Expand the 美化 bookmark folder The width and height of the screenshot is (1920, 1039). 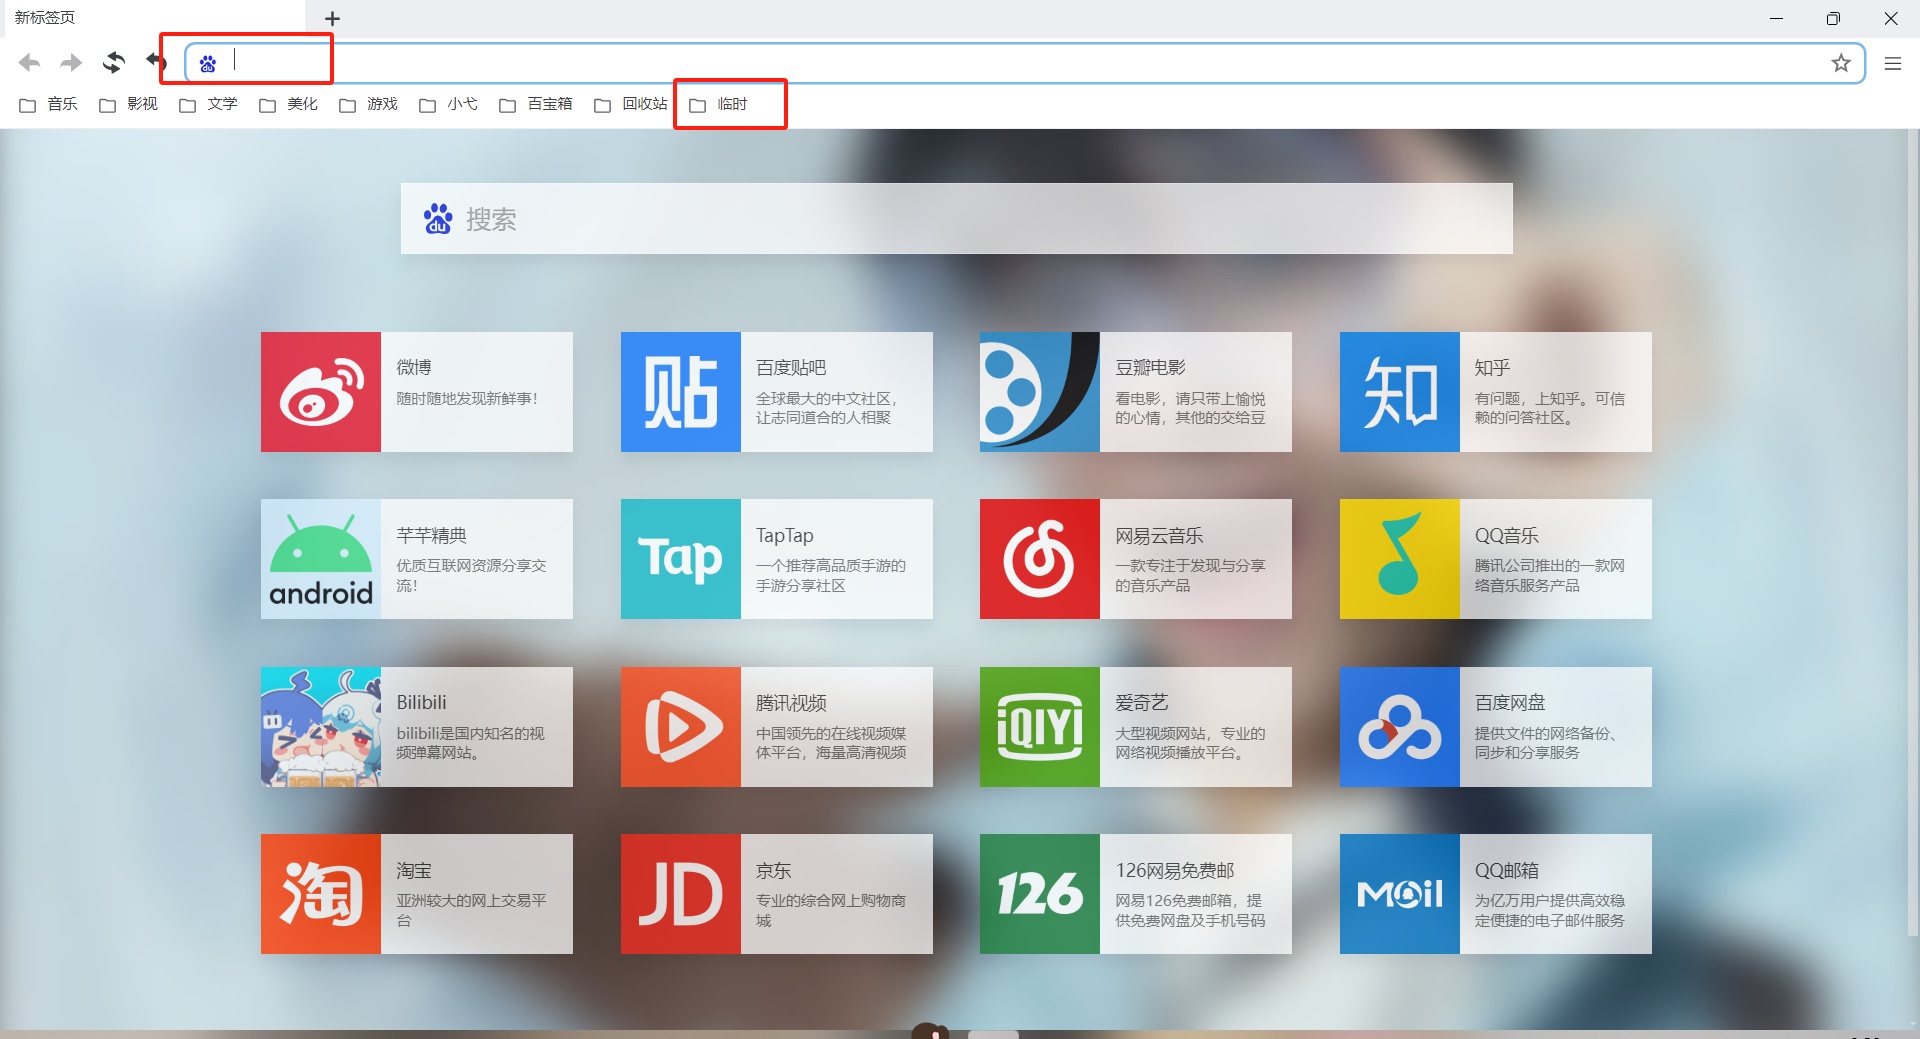point(288,104)
